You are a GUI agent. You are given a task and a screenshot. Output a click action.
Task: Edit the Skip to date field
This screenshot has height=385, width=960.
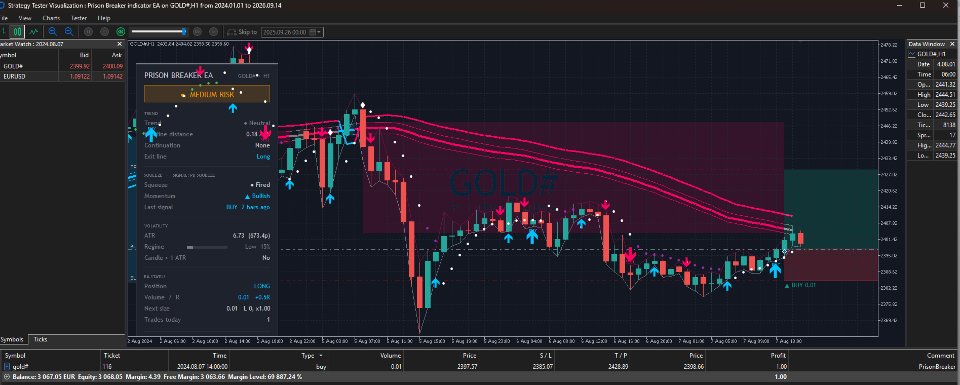point(285,31)
